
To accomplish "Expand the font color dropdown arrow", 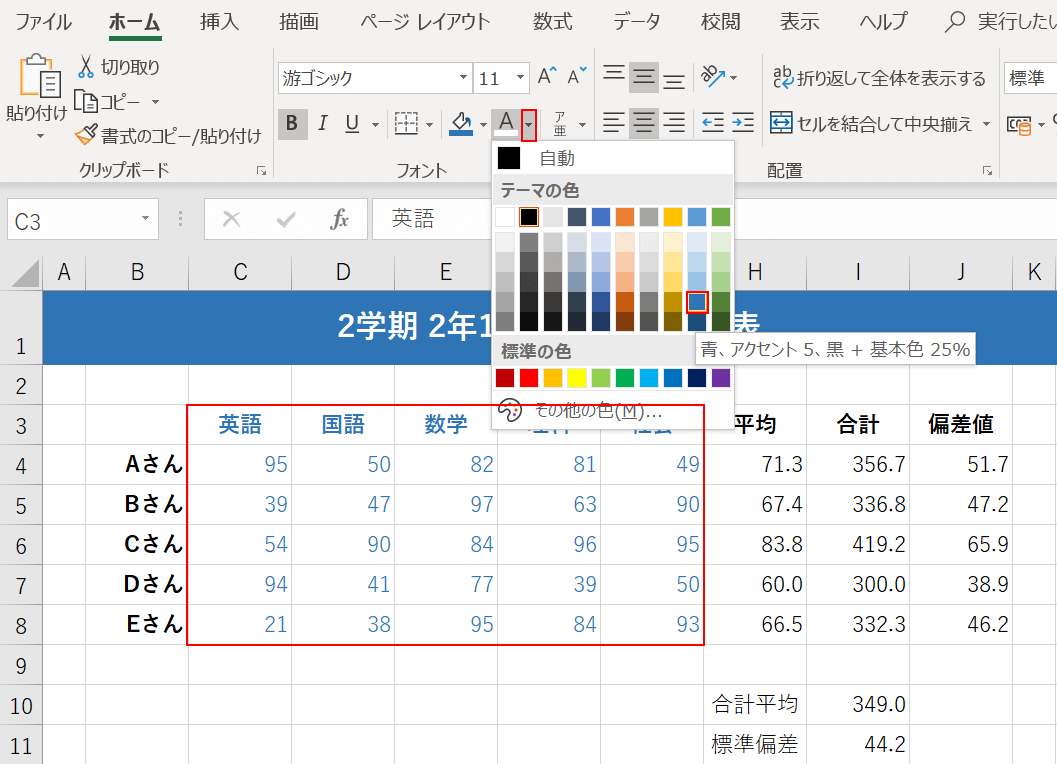I will click(529, 125).
